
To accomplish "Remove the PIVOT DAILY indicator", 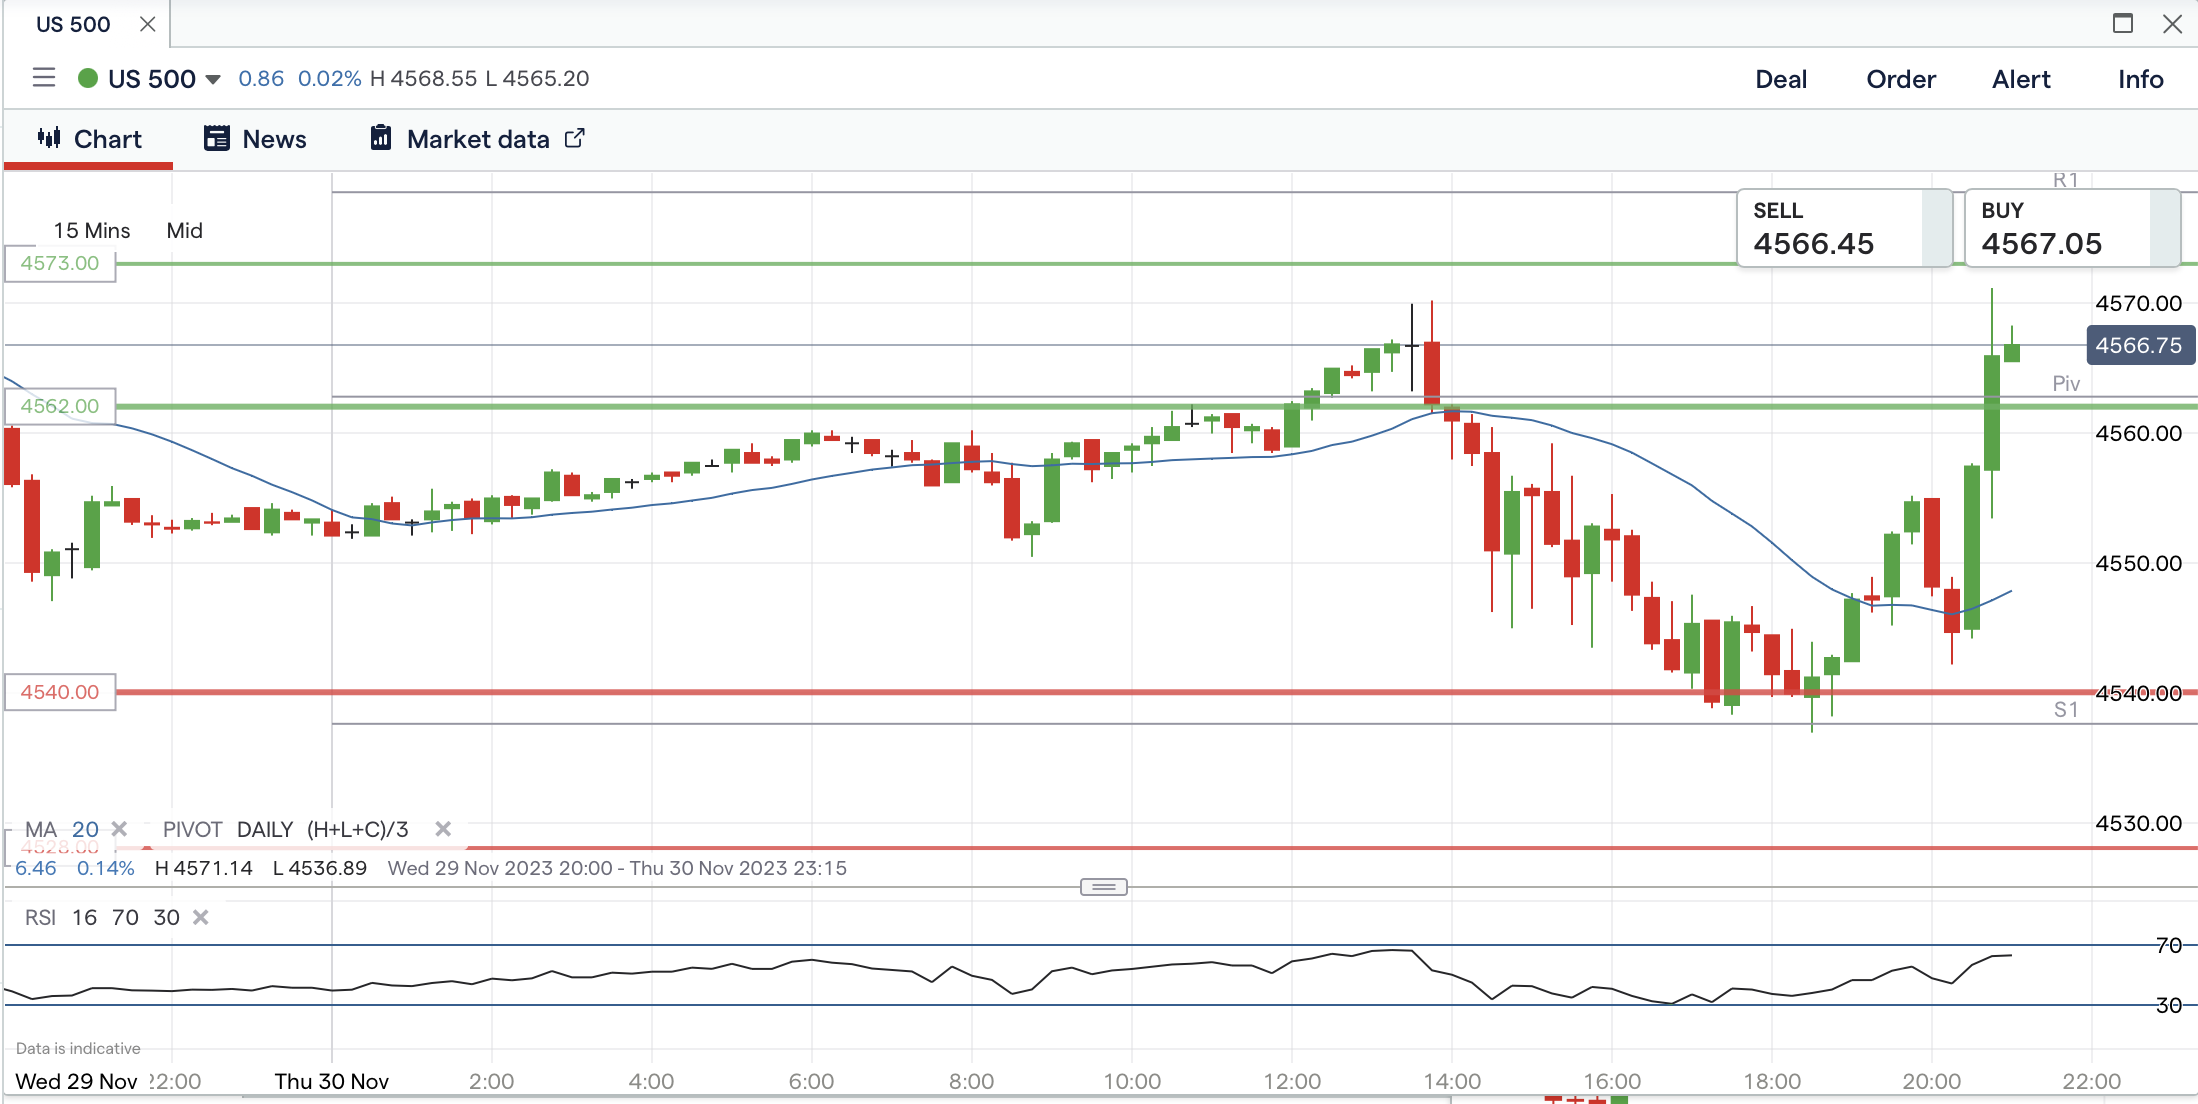I will (443, 829).
